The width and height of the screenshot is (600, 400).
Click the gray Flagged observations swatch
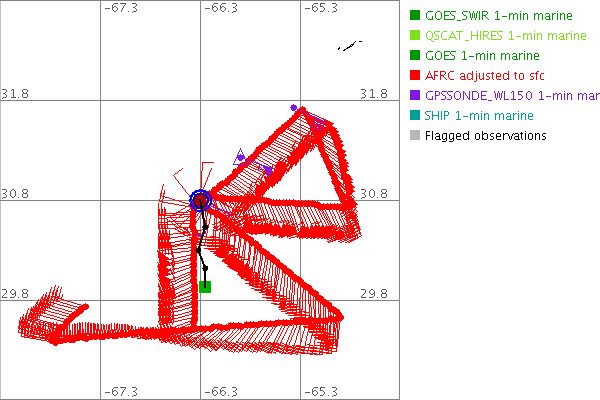tap(415, 136)
